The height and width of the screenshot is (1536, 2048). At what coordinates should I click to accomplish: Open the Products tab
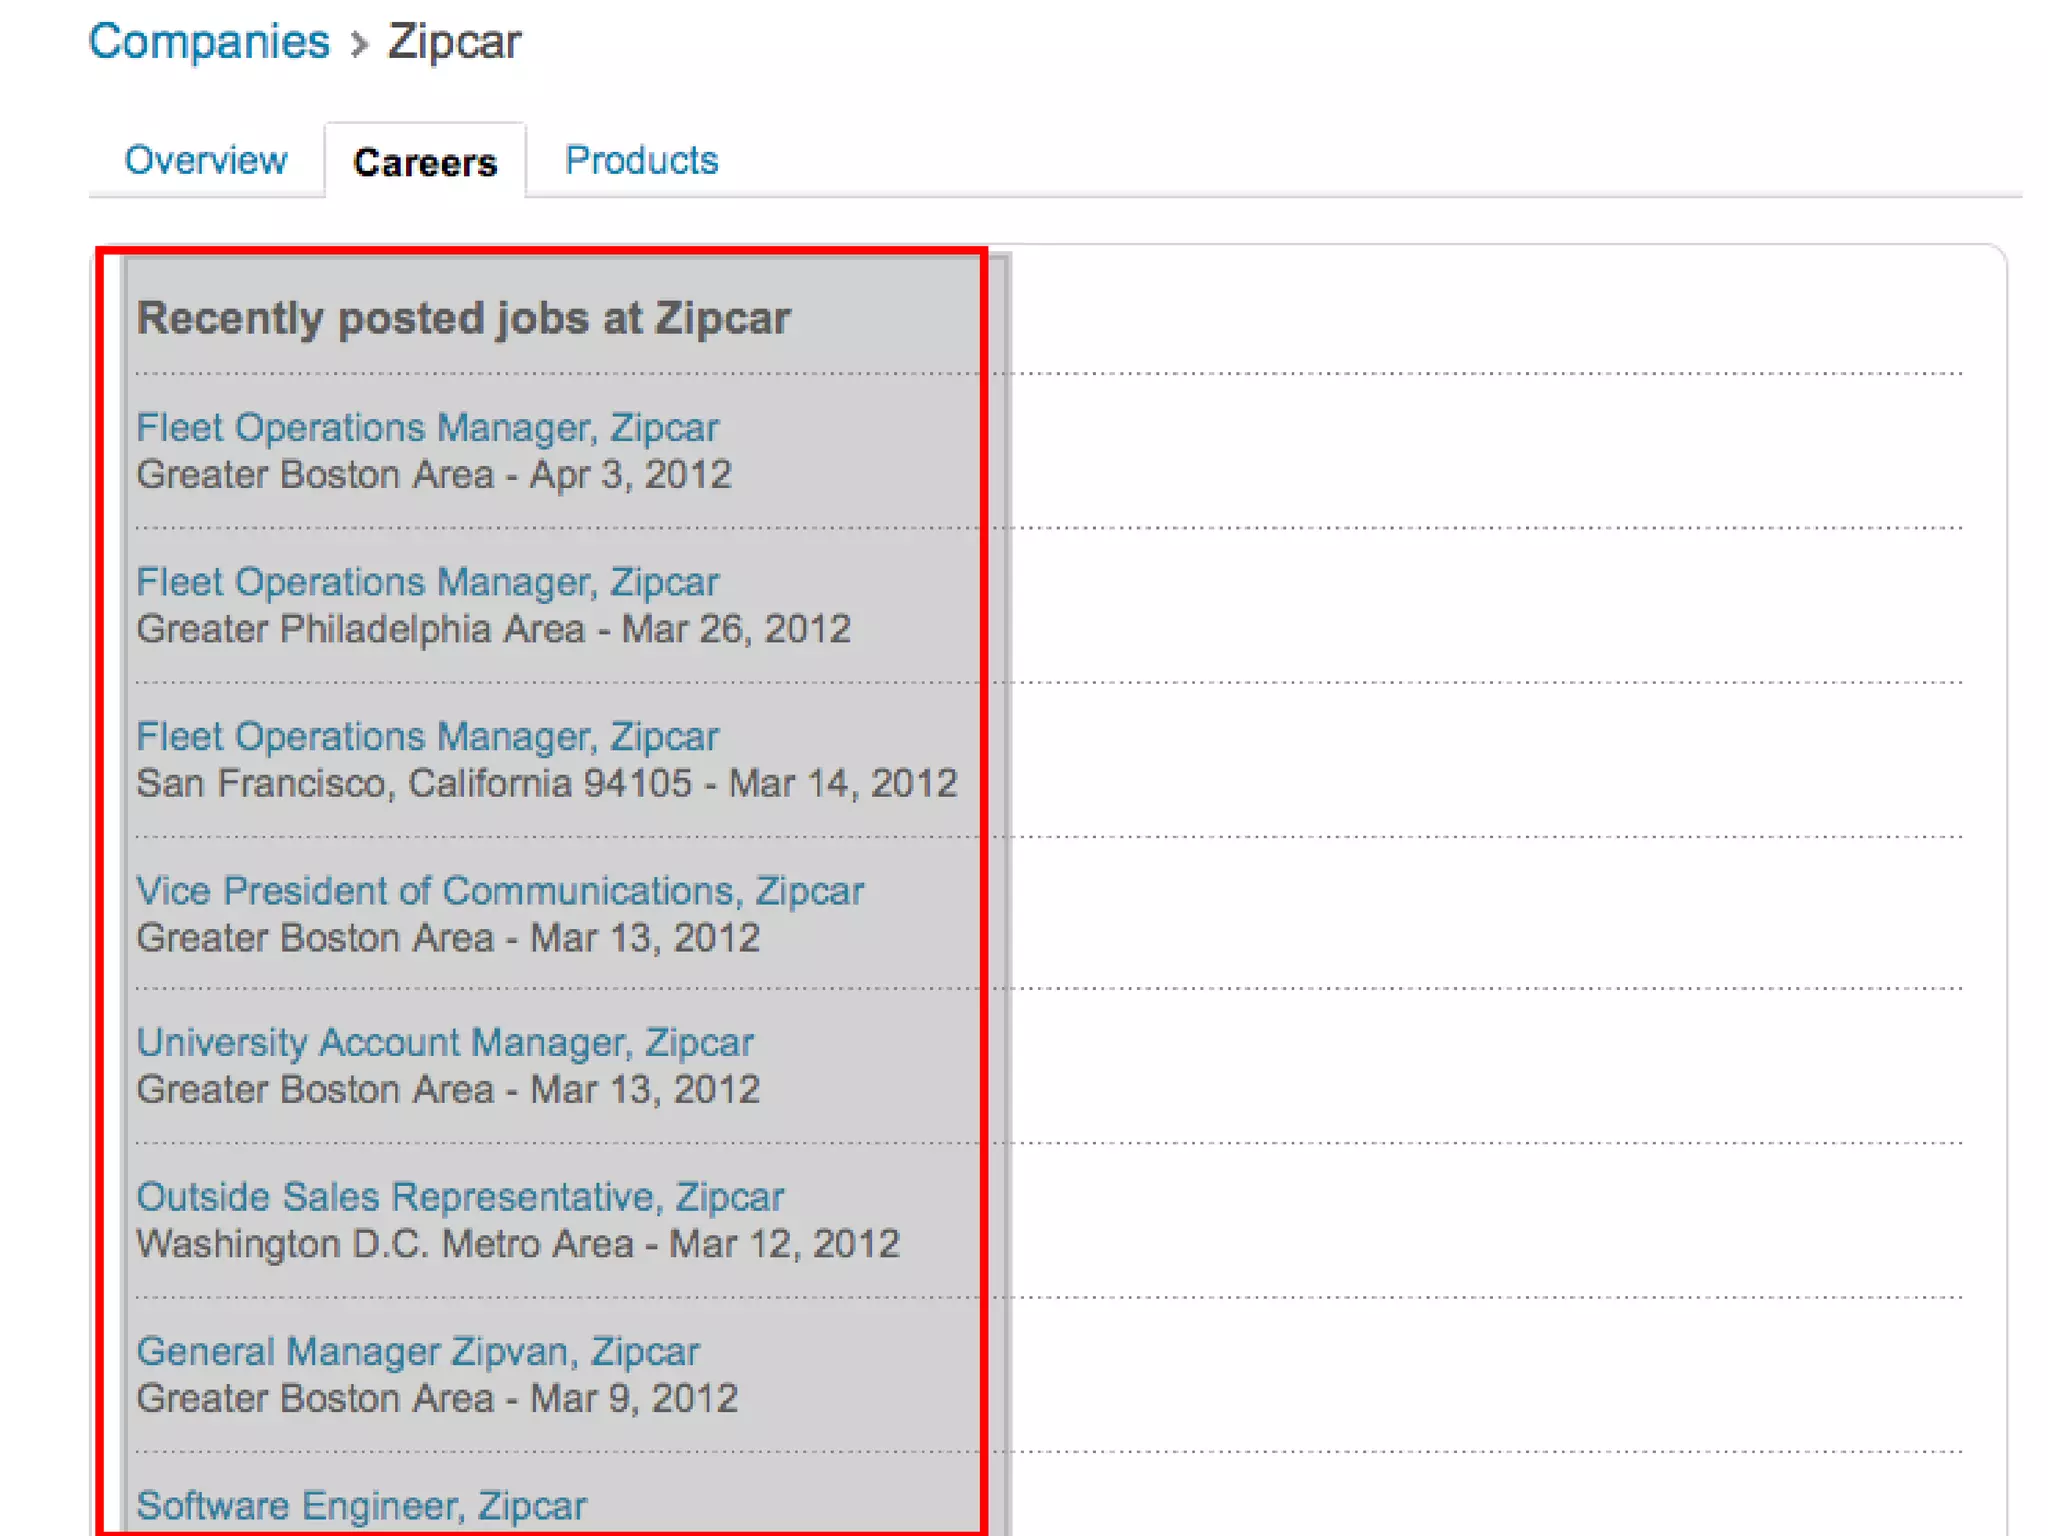click(641, 160)
